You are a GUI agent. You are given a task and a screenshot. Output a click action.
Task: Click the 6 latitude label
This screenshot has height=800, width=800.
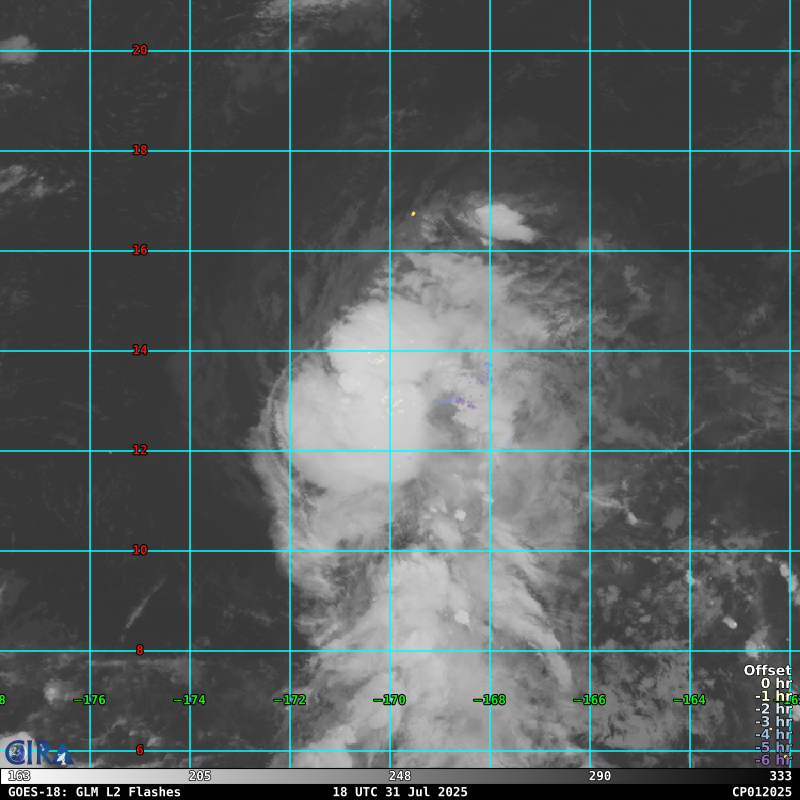(140, 750)
